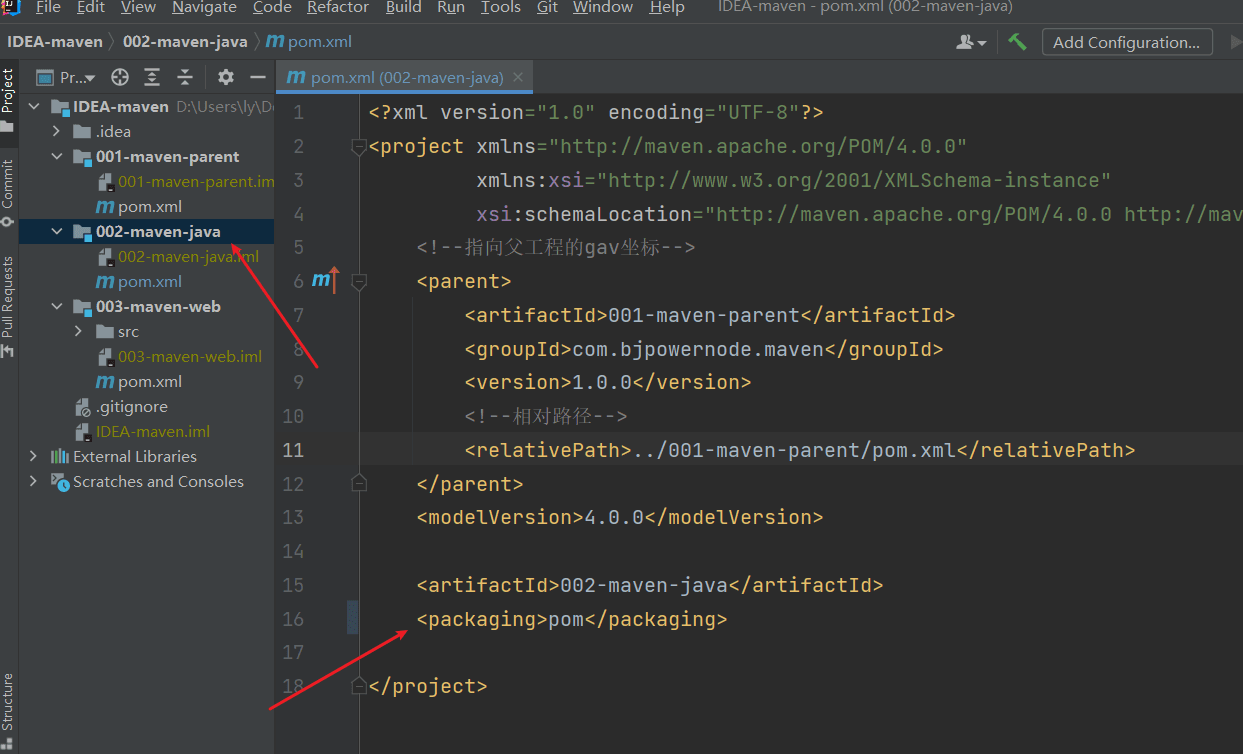Expand the .idea folder arrow
The width and height of the screenshot is (1243, 754).
click(x=58, y=132)
